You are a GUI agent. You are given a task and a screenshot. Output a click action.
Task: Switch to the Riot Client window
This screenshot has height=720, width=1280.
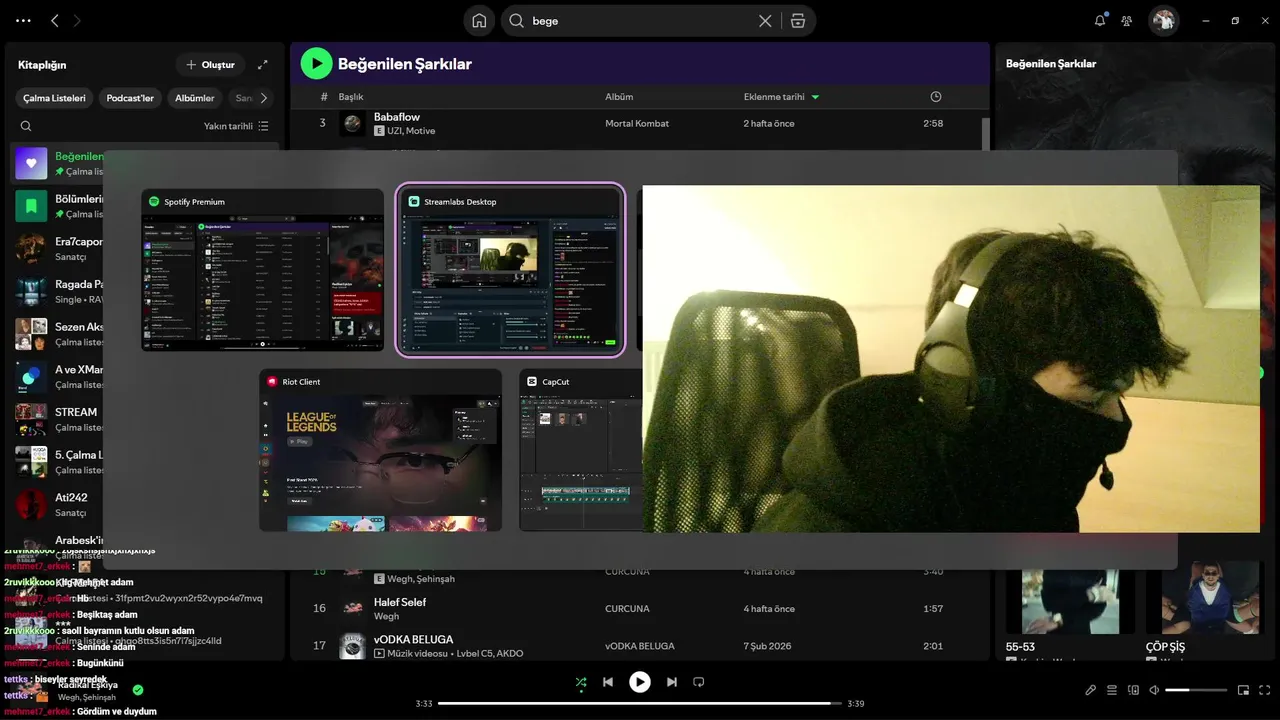click(380, 450)
